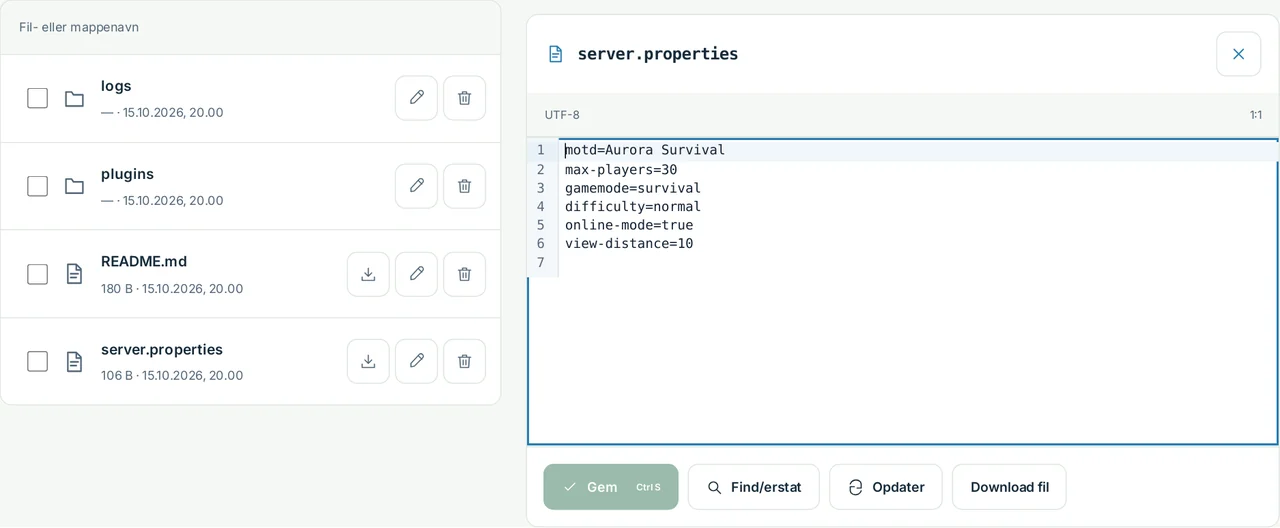Click the 180 B size text under README.md
1280x528 pixels.
[116, 288]
